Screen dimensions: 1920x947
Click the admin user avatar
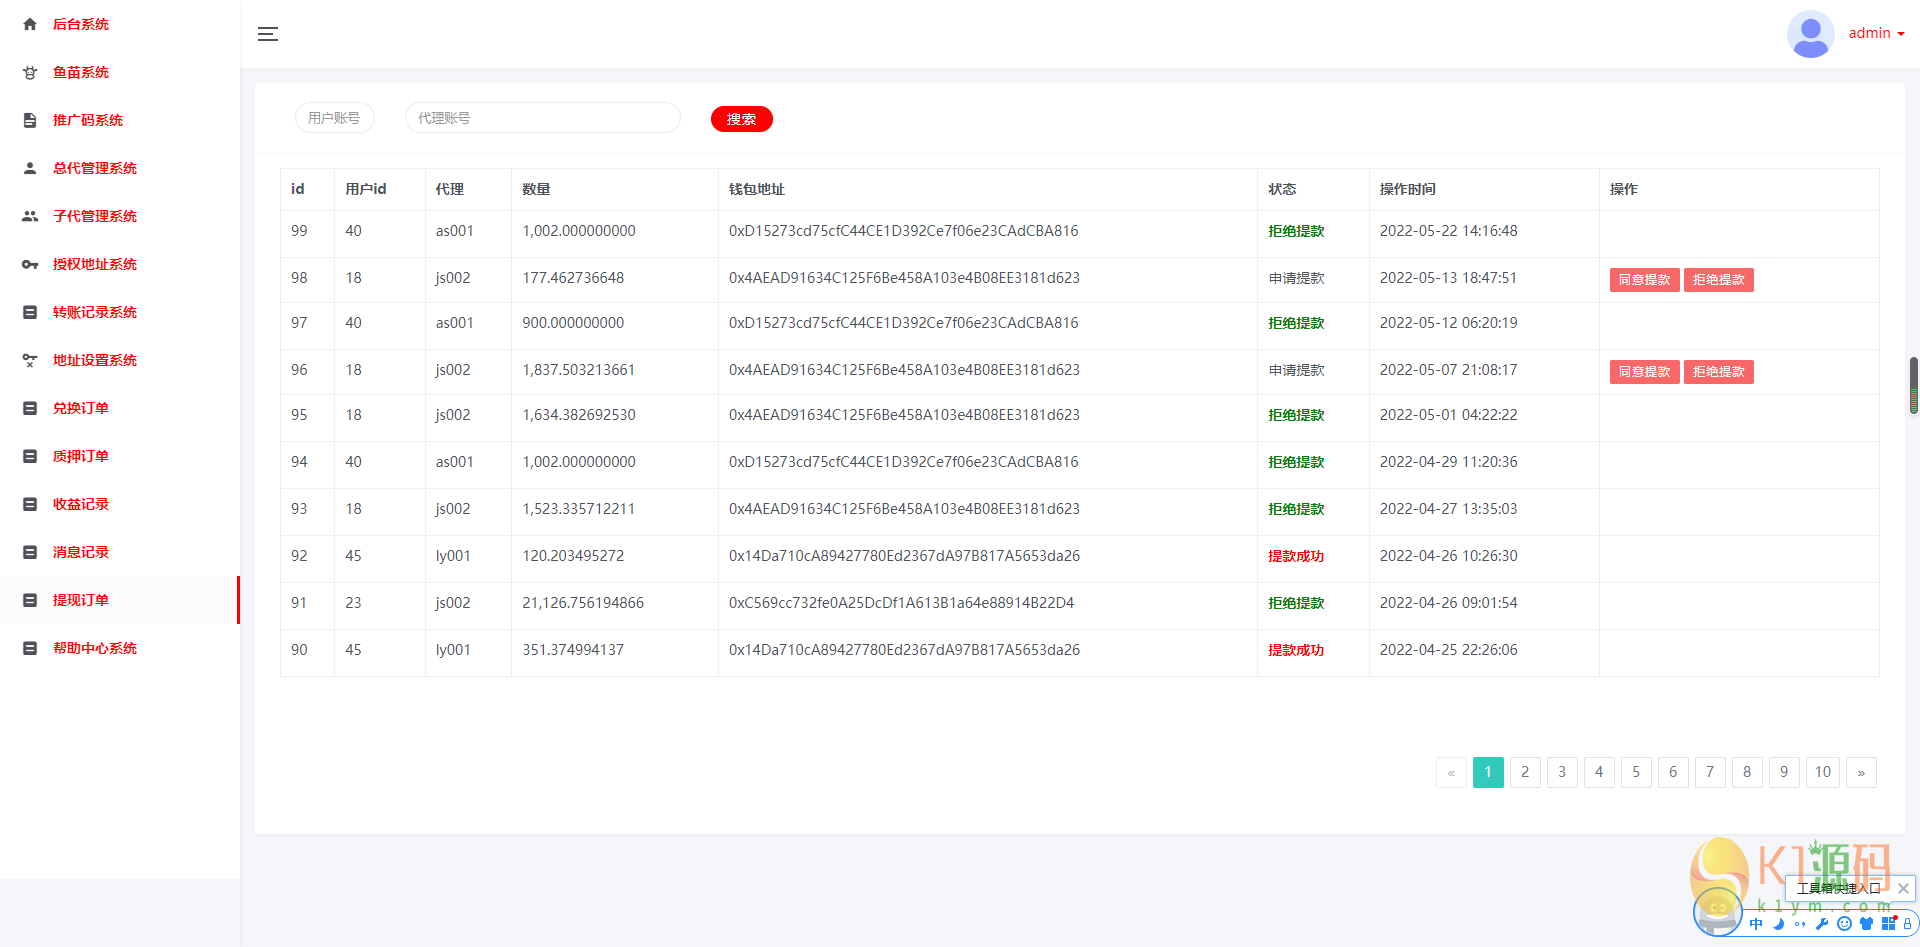1810,34
